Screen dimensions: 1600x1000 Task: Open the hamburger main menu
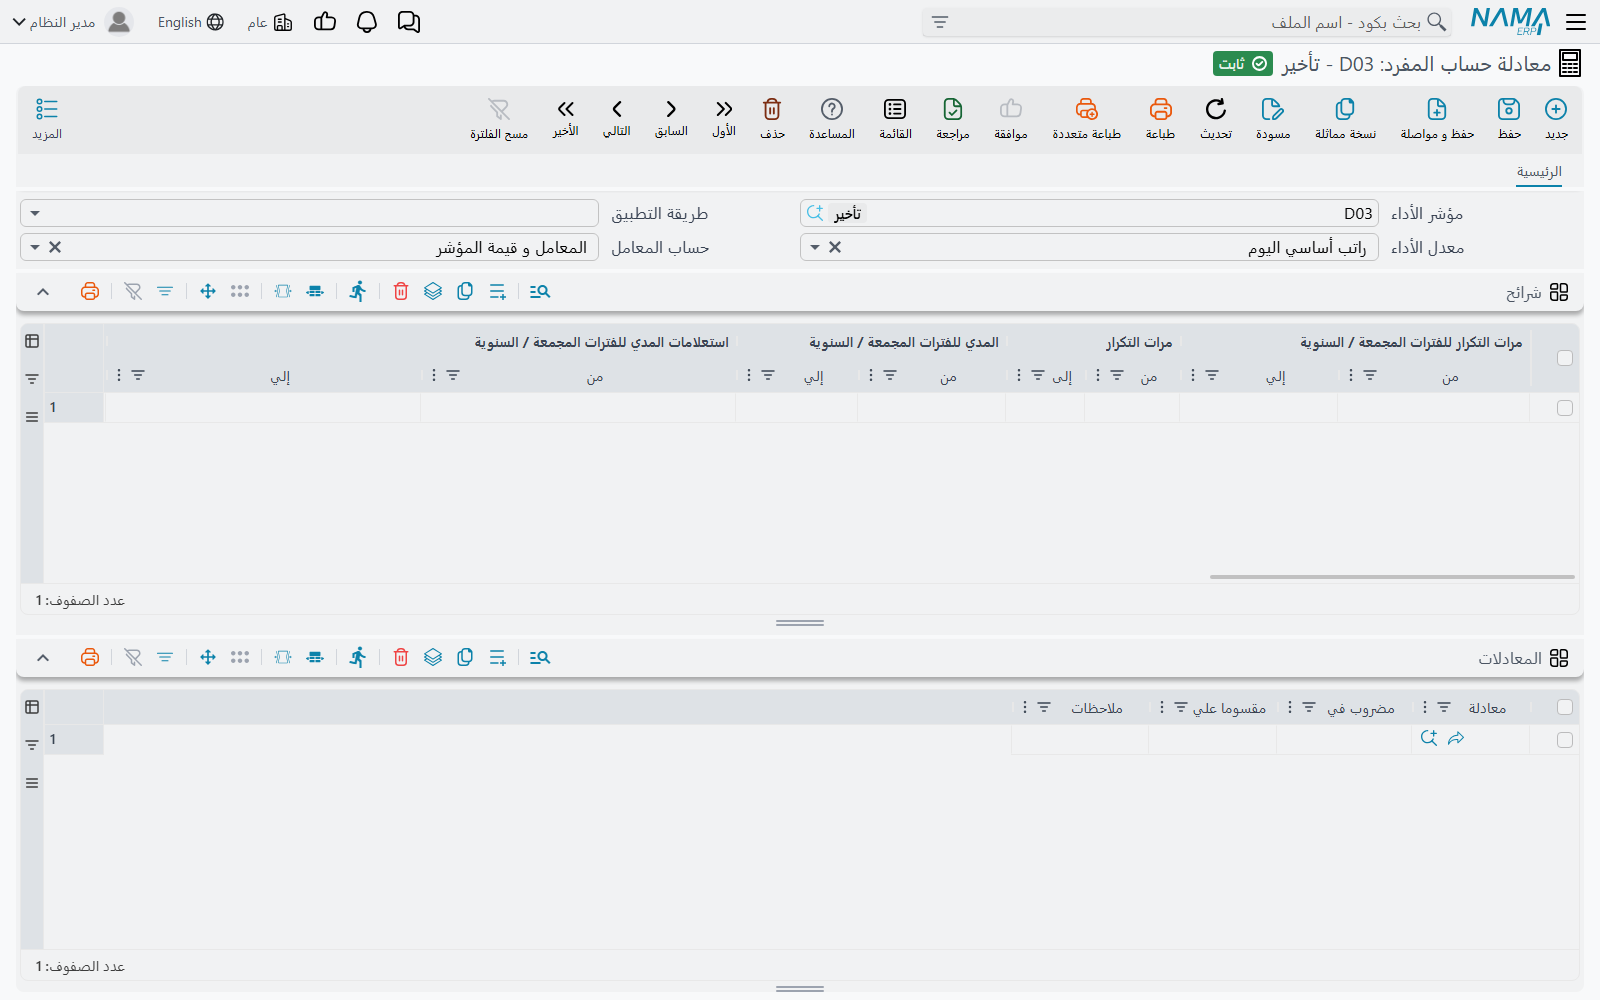[x=1576, y=22]
